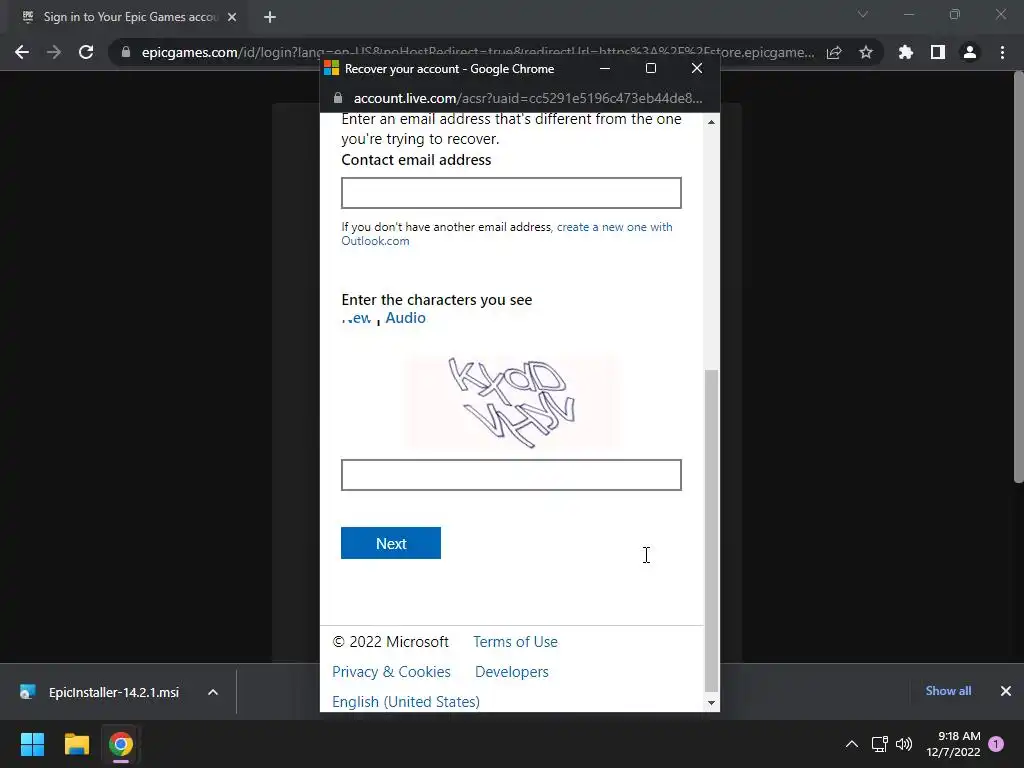Open the Terms of Use link

pyautogui.click(x=515, y=642)
